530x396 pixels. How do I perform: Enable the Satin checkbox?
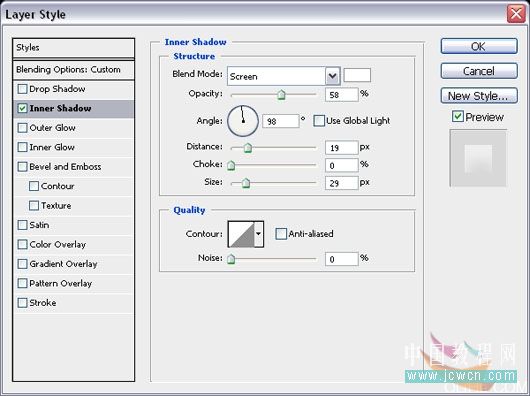point(22,225)
